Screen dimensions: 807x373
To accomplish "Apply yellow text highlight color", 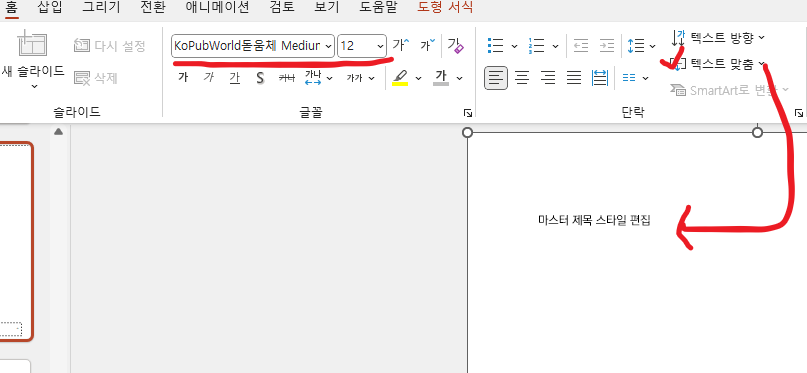I will click(x=400, y=78).
